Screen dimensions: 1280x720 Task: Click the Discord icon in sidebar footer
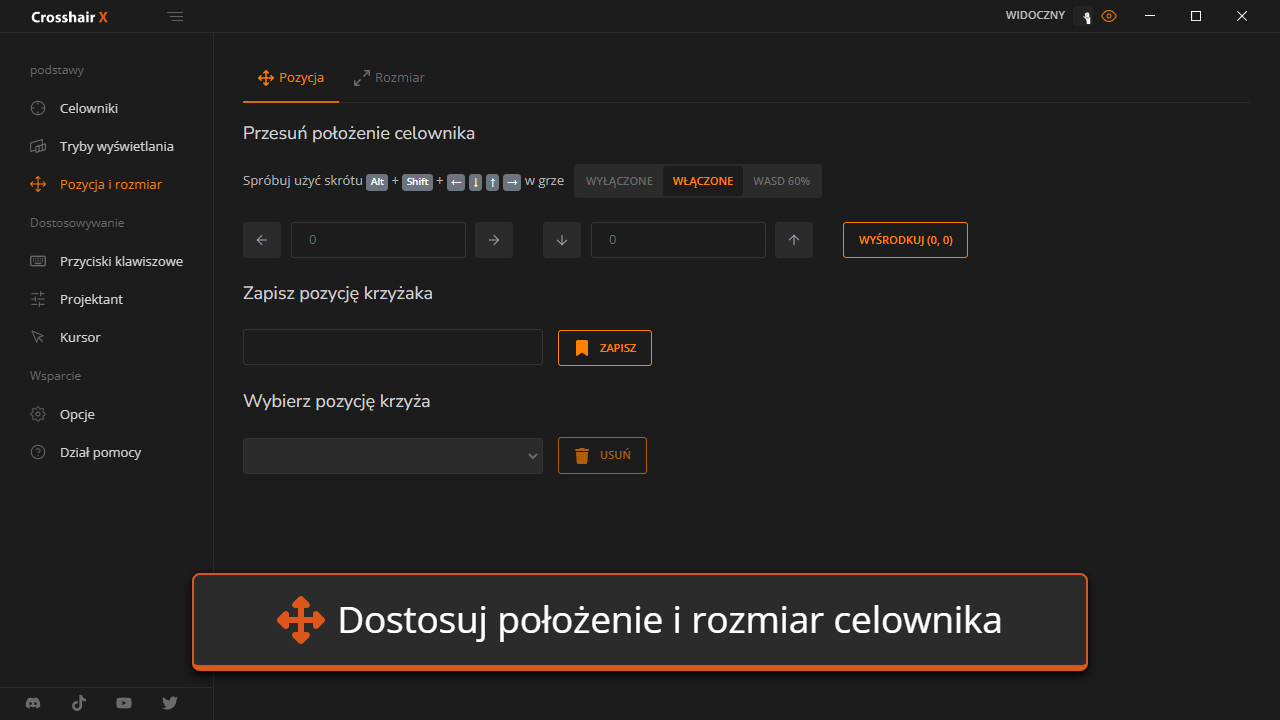pos(33,703)
